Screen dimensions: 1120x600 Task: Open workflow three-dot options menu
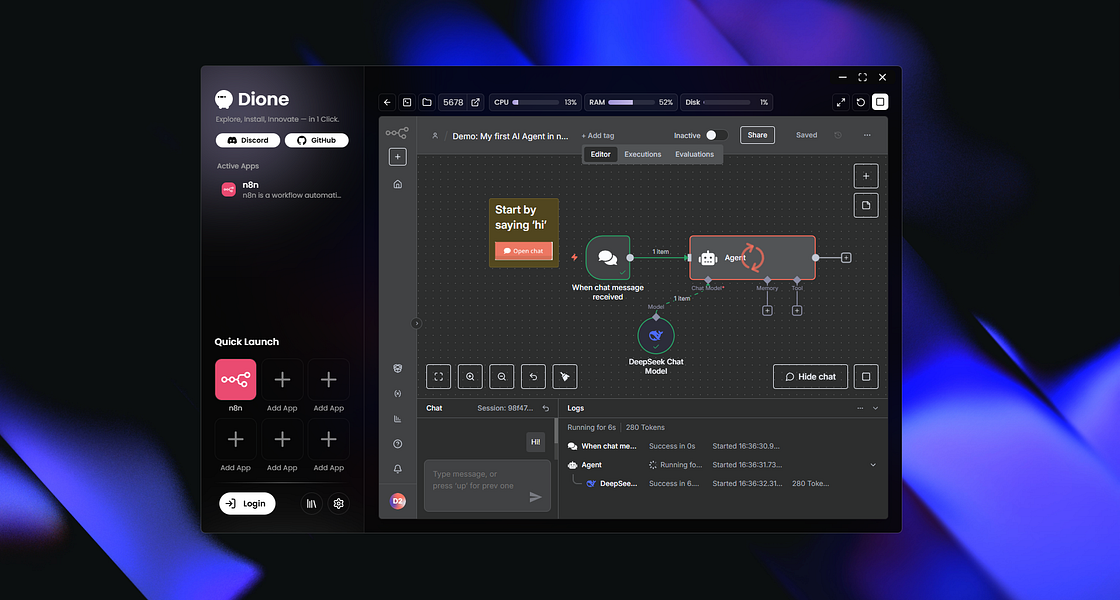tap(867, 135)
